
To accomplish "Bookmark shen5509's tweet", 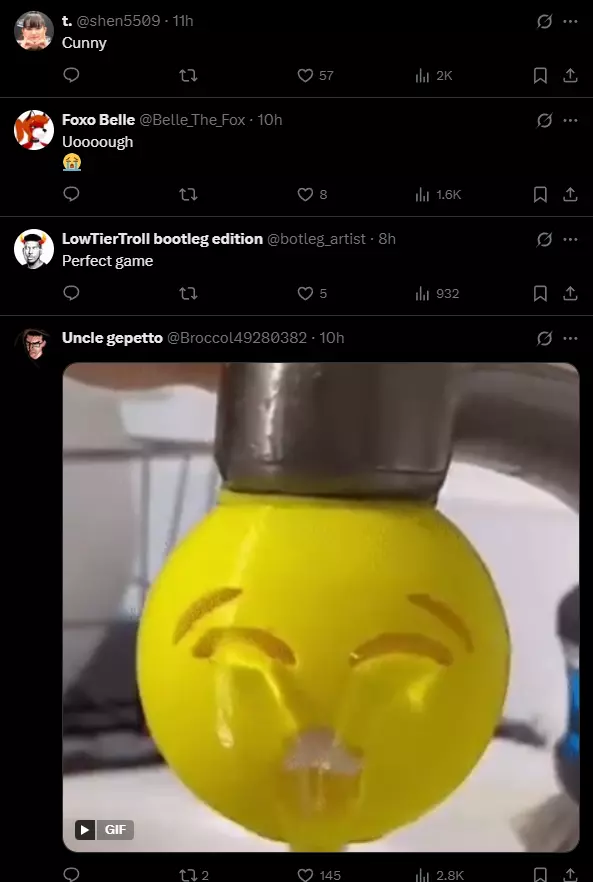I will 540,75.
